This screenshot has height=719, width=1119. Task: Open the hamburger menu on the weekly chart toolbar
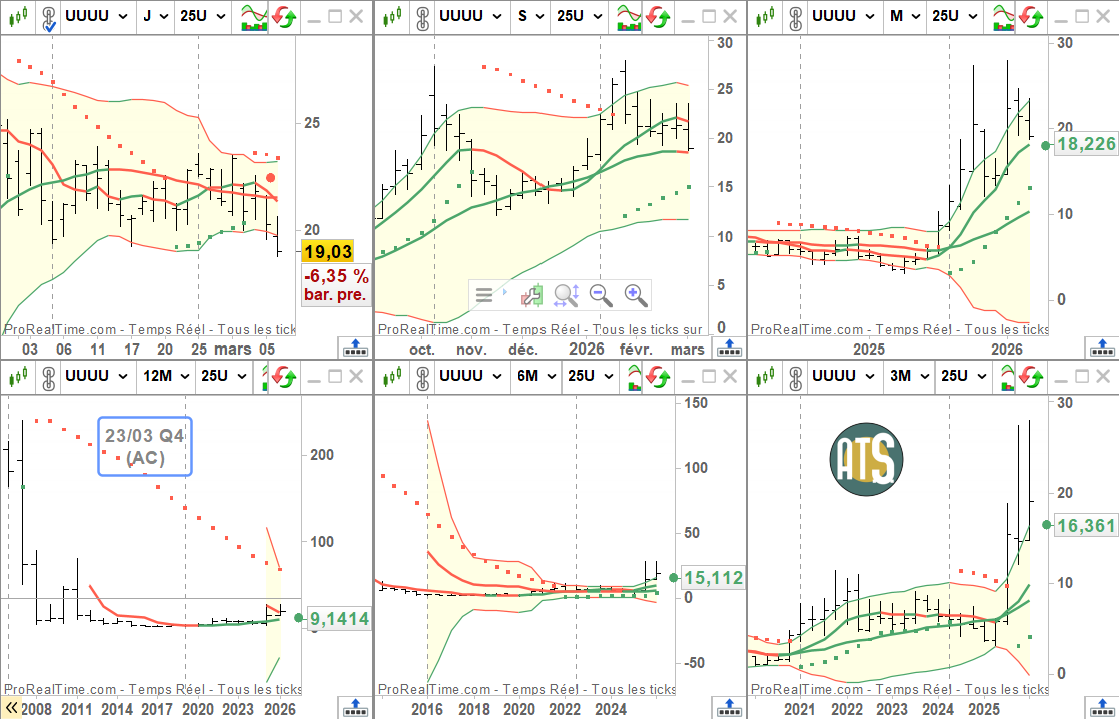coord(484,295)
